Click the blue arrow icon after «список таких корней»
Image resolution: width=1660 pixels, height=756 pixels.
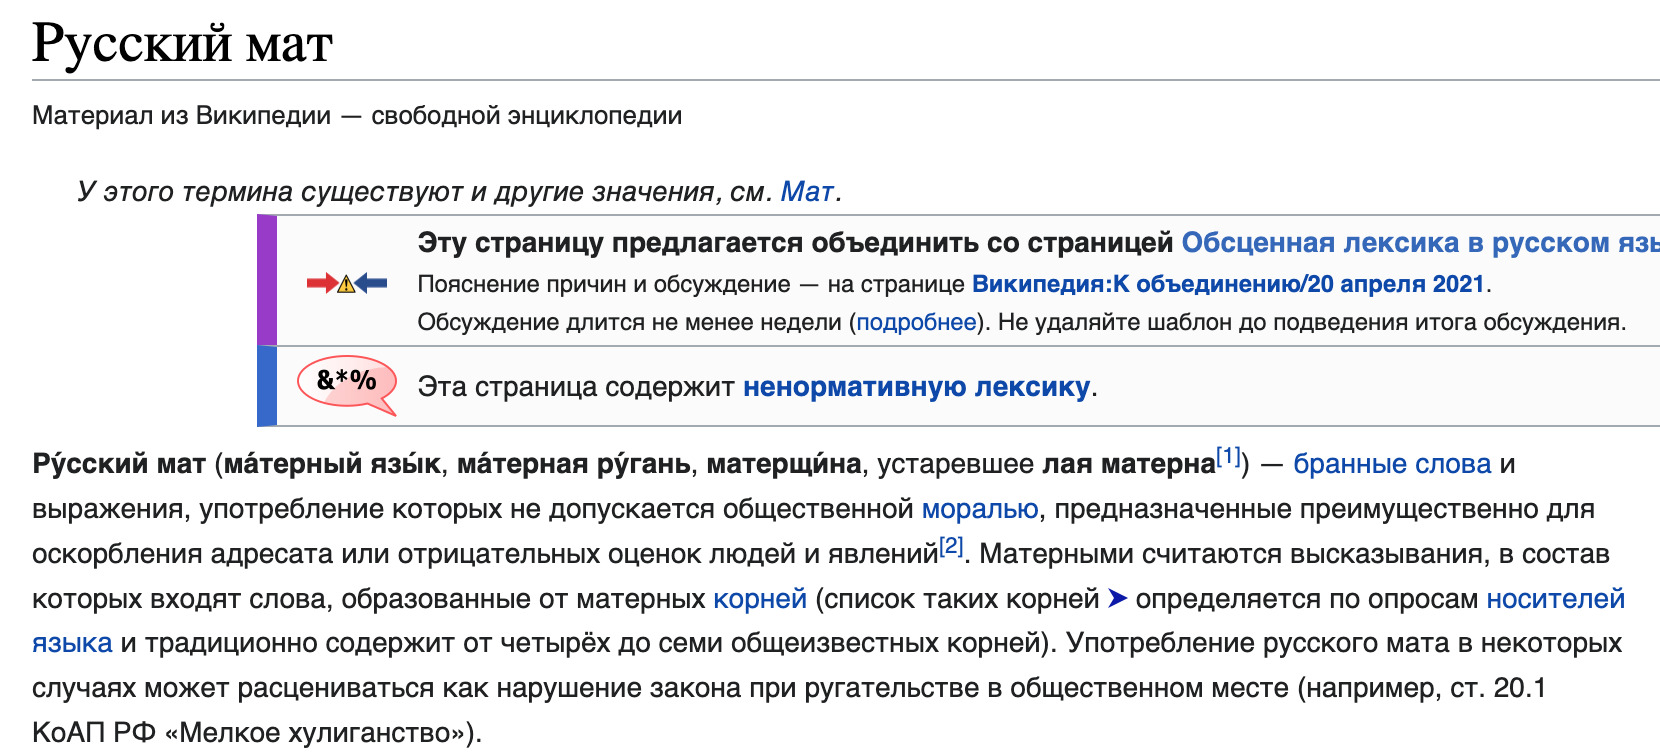[x=1117, y=599]
